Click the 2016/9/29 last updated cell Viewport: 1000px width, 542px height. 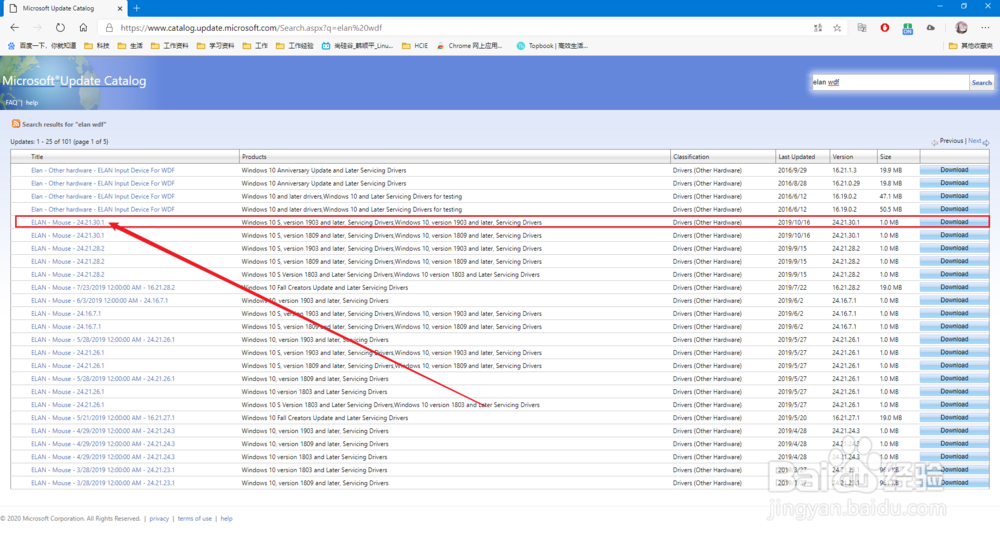pos(792,170)
